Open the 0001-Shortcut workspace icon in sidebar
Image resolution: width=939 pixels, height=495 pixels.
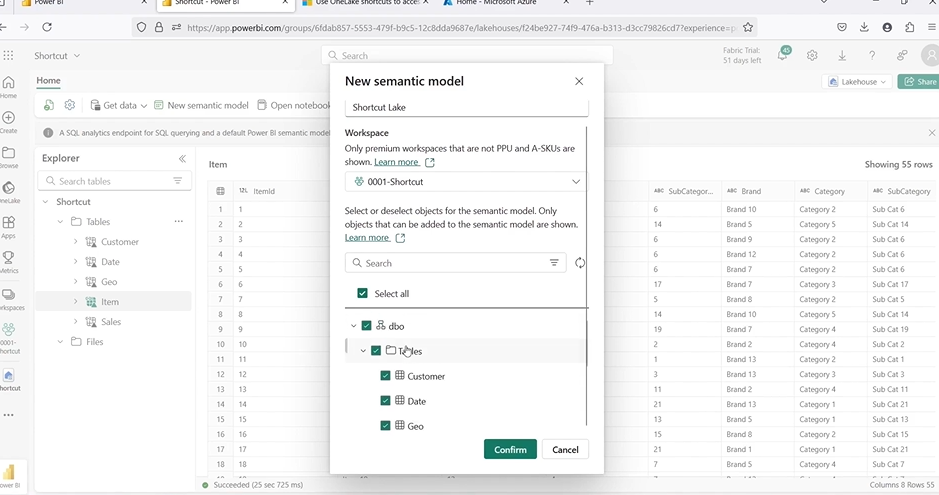point(9,338)
